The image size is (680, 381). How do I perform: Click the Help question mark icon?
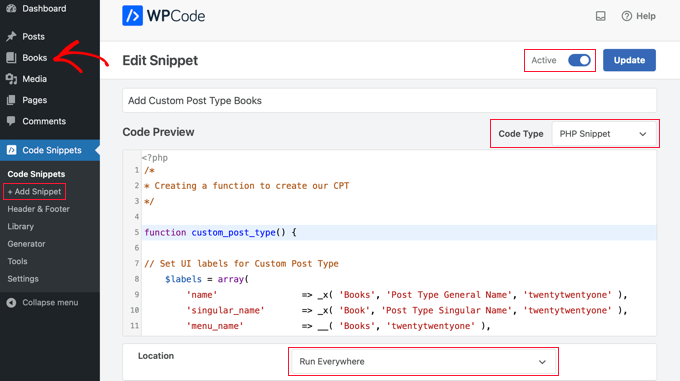tap(626, 16)
